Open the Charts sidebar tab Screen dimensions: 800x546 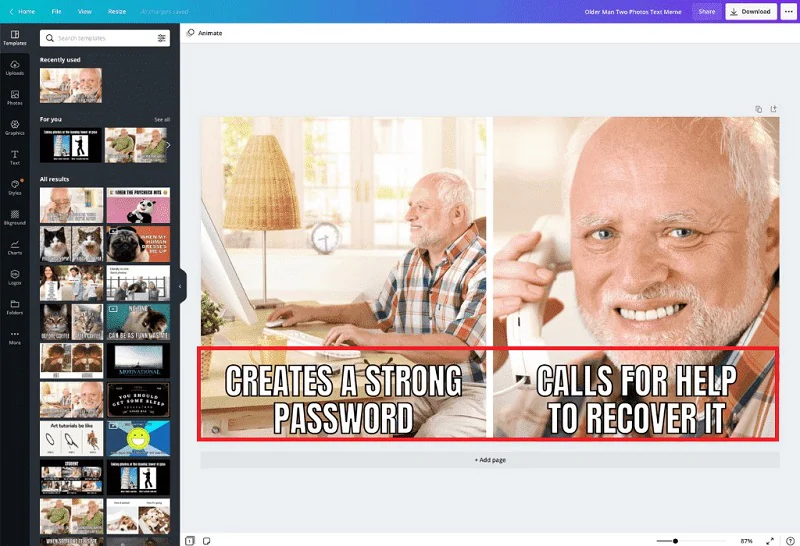[15, 247]
